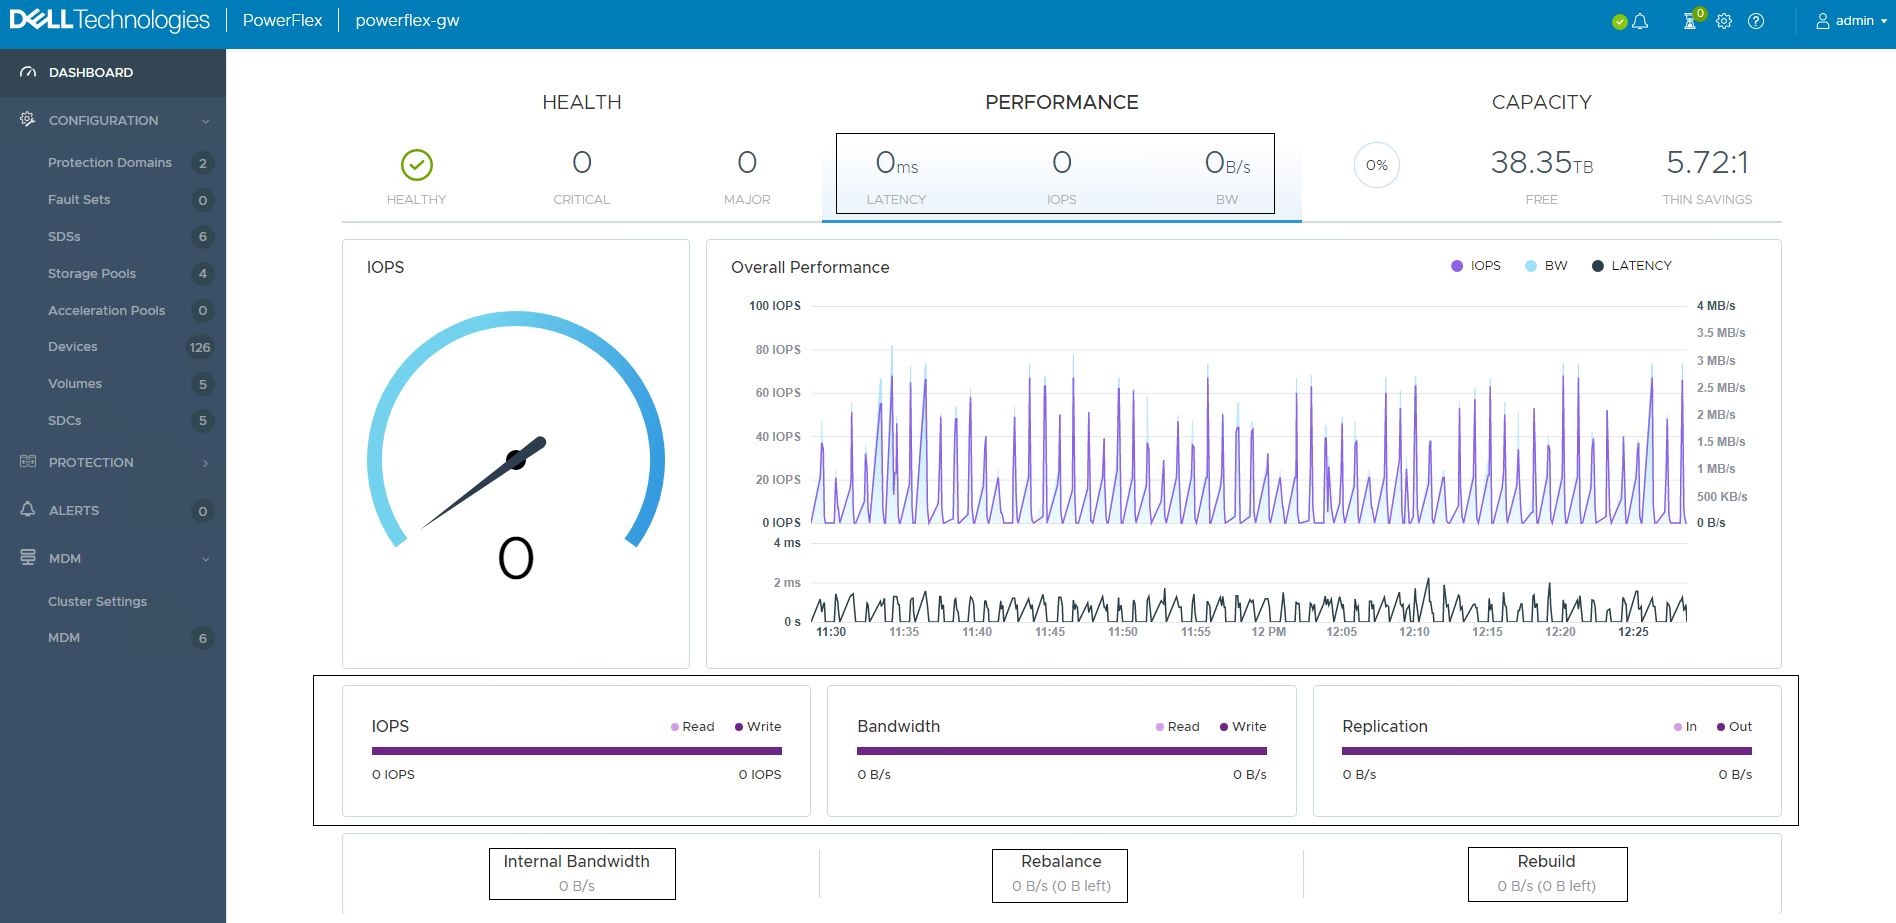Open the Dashboard via its speedometer icon
This screenshot has height=923, width=1896.
coord(26,72)
